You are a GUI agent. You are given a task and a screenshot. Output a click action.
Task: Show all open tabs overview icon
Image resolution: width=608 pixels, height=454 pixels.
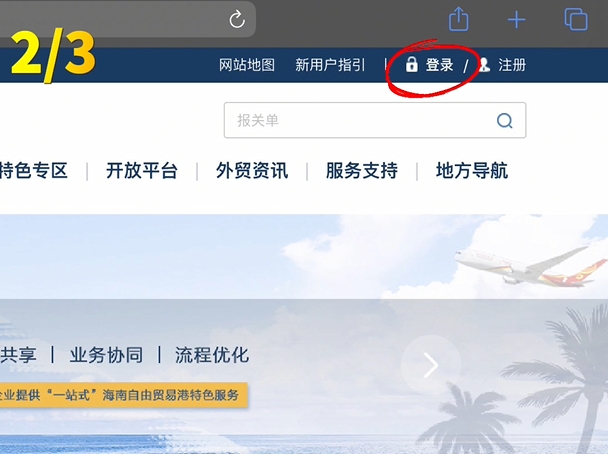576,19
